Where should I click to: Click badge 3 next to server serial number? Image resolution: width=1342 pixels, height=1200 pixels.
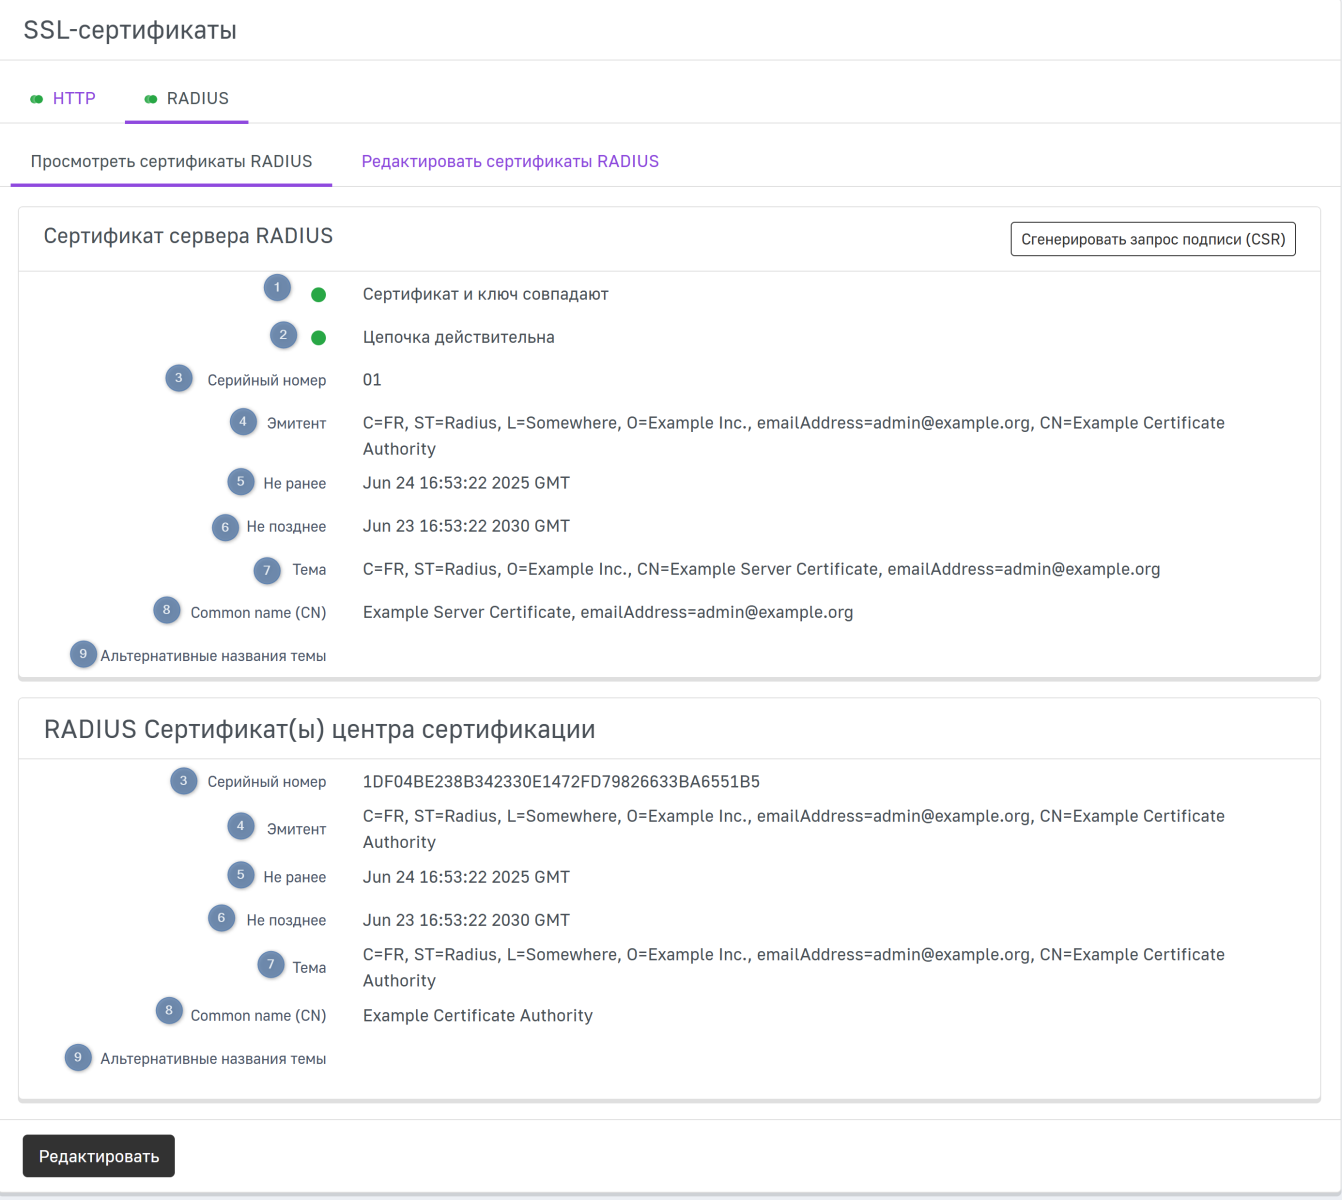[x=179, y=378]
